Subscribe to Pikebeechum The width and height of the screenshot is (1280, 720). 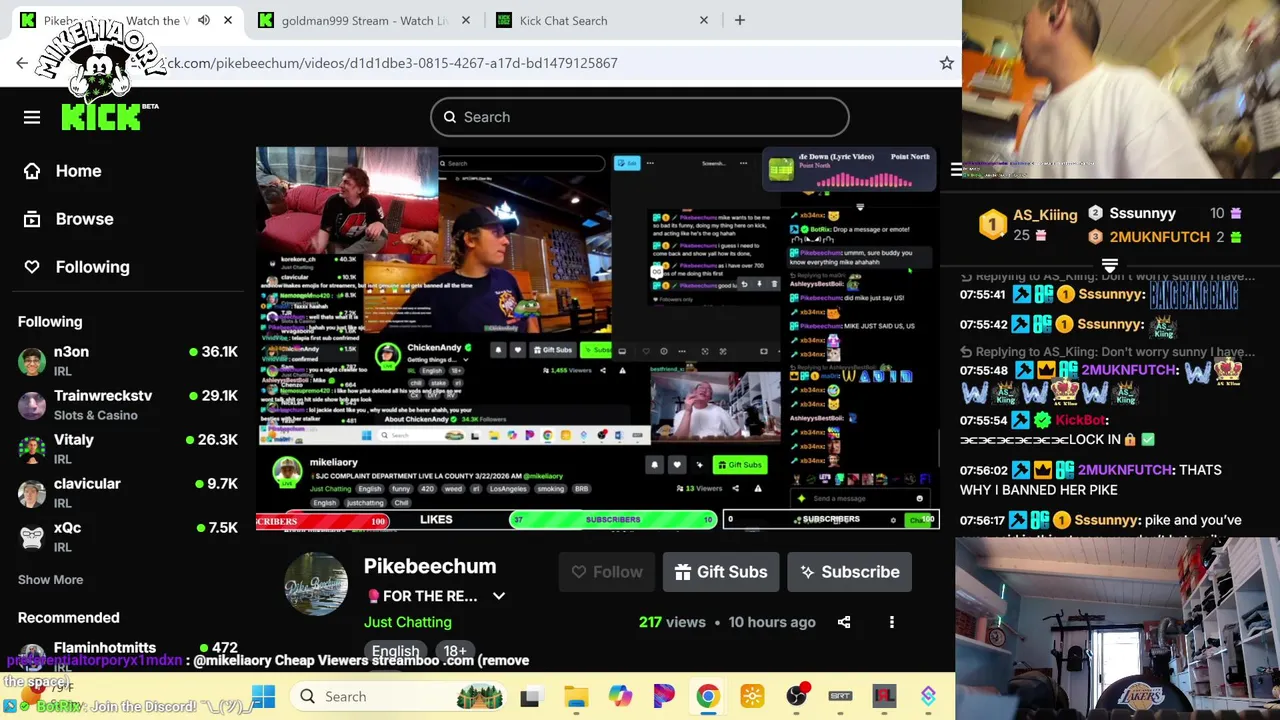point(849,572)
